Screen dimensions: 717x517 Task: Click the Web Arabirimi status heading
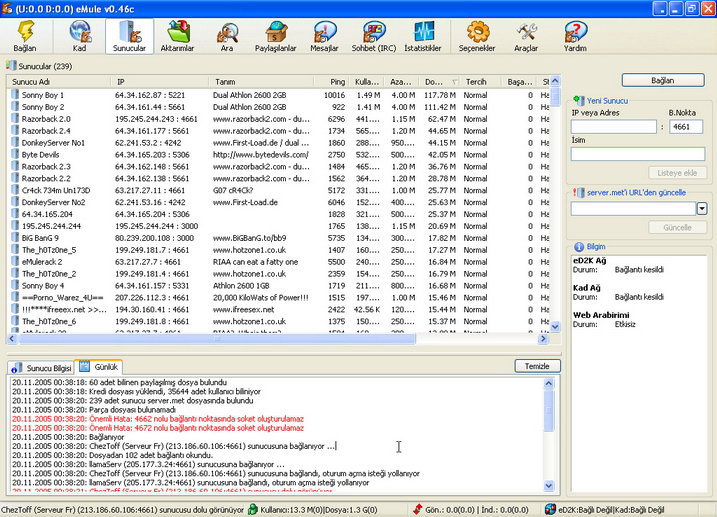pos(601,315)
